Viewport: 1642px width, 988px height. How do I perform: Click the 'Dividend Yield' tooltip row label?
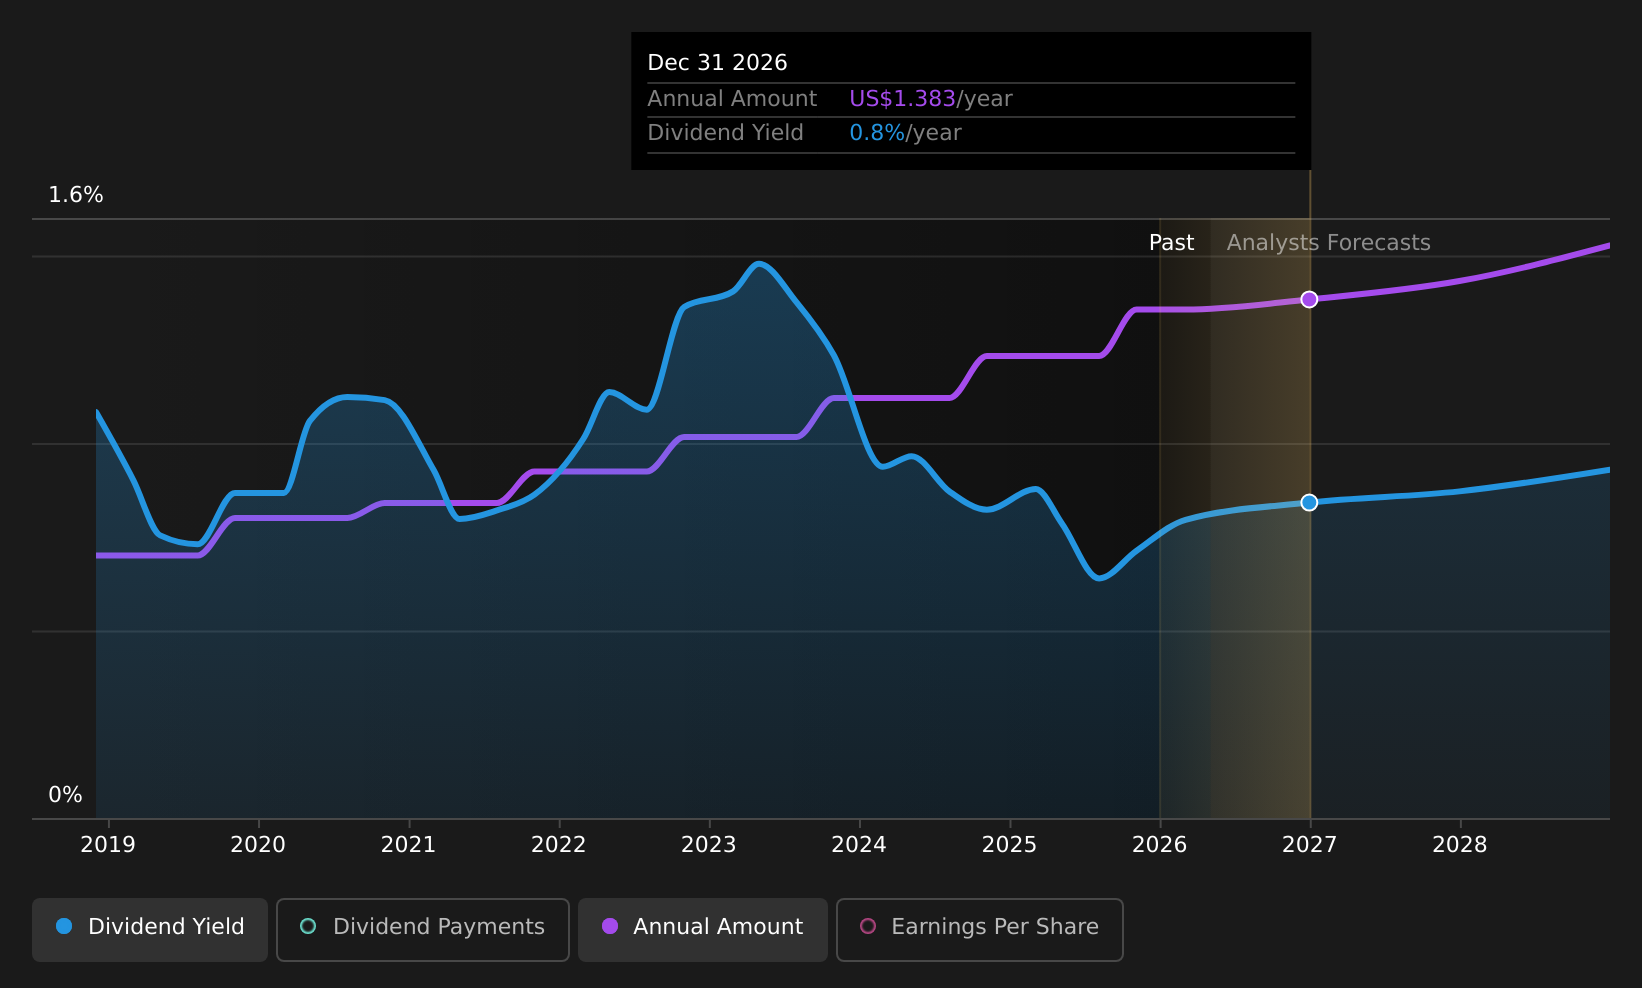click(x=725, y=133)
